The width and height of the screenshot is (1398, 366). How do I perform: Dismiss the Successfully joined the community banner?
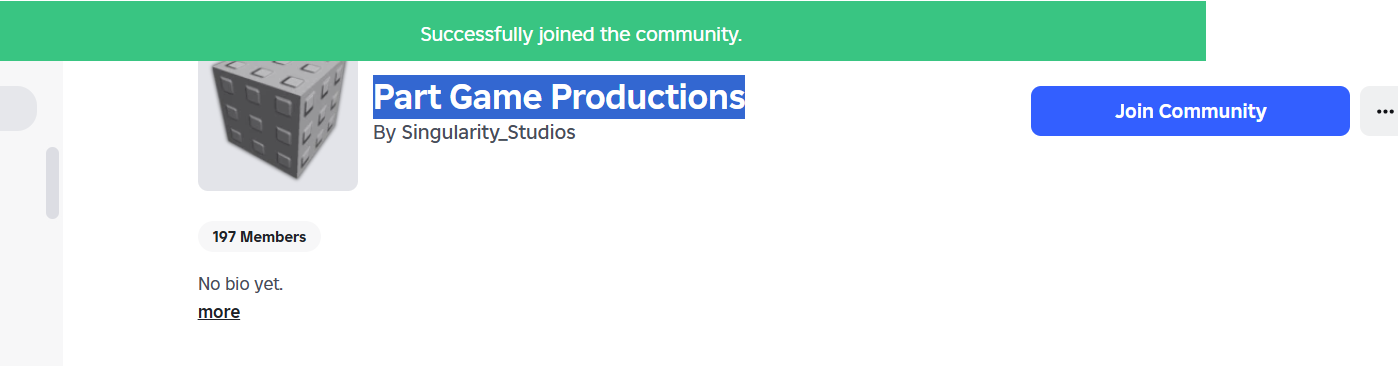coord(602,30)
